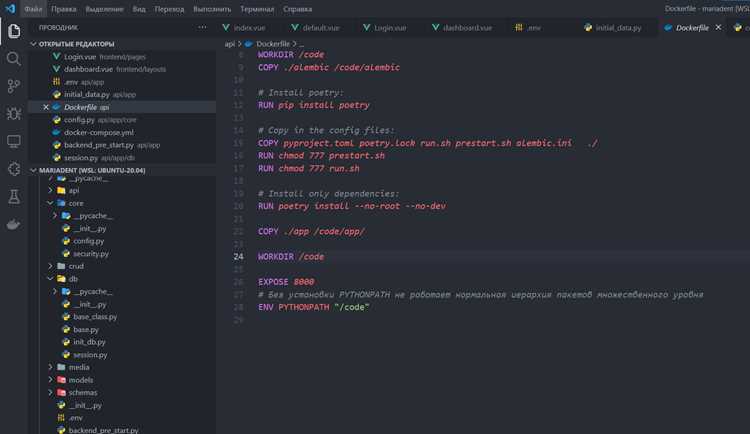750x434 pixels.
Task: Expand the crud folder
Action: [x=50, y=266]
